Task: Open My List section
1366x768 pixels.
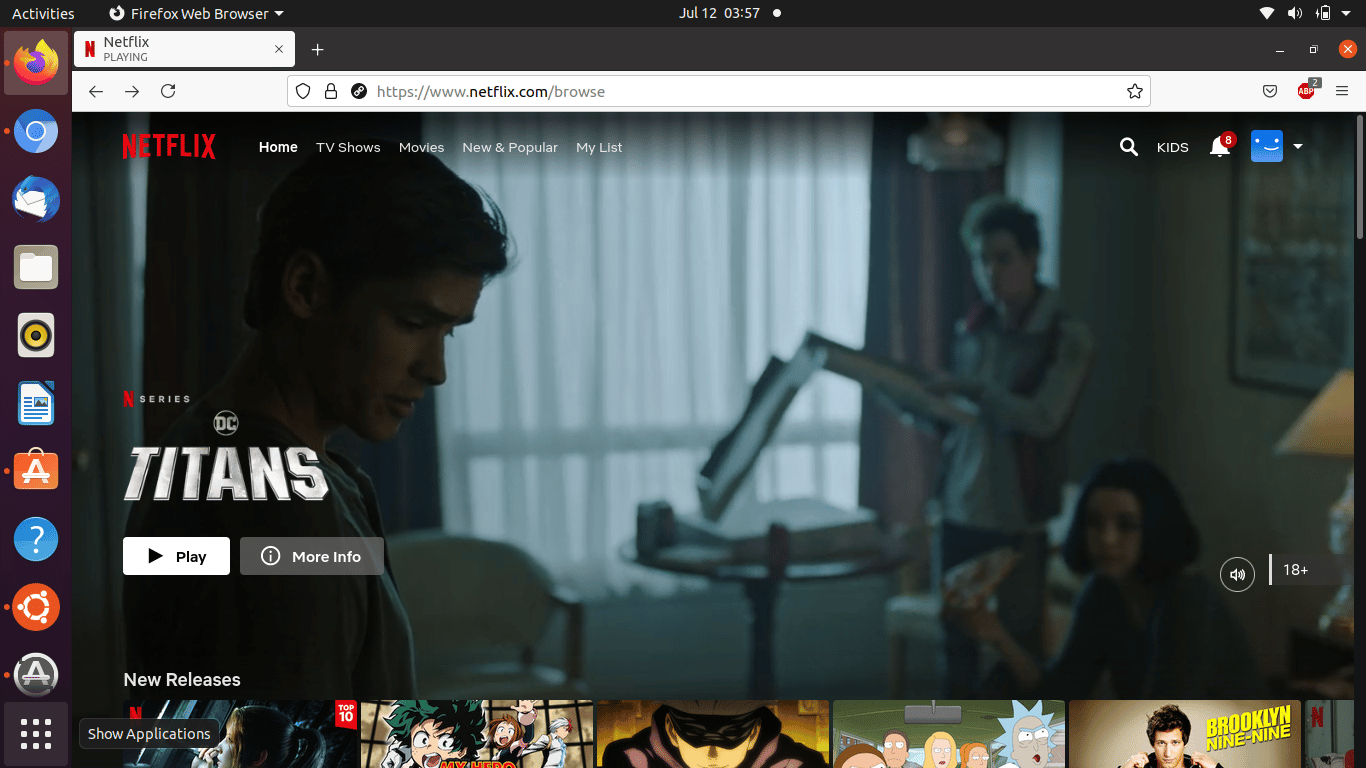Action: [x=599, y=147]
